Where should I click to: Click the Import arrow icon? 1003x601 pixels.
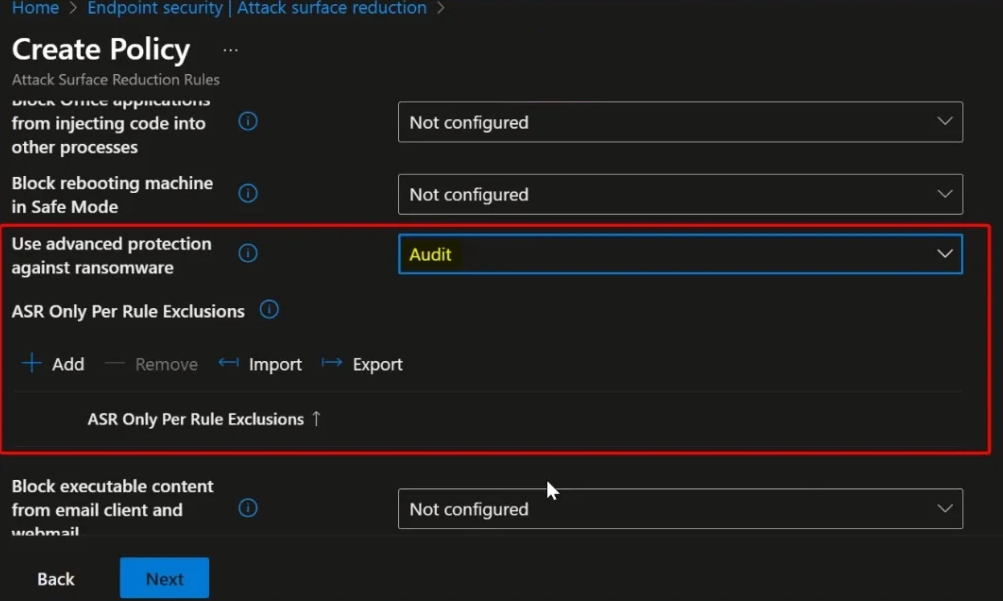(228, 363)
